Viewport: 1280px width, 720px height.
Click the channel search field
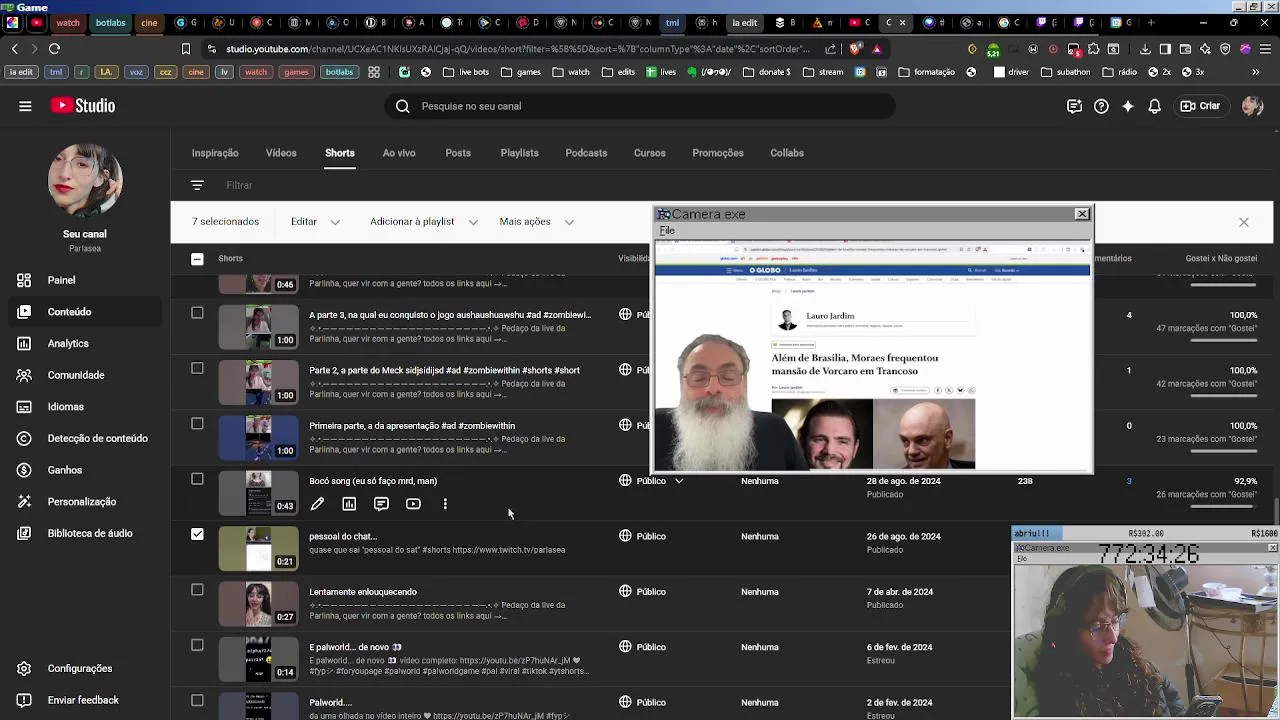(640, 106)
